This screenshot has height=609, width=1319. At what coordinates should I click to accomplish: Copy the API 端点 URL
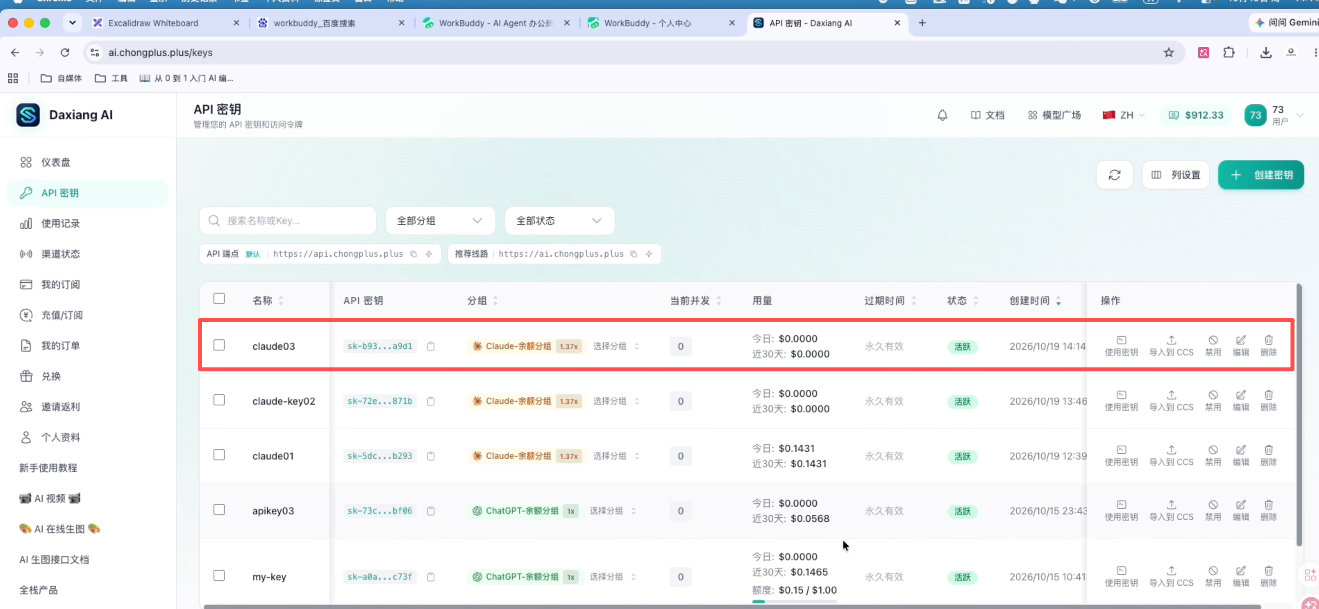pos(413,254)
